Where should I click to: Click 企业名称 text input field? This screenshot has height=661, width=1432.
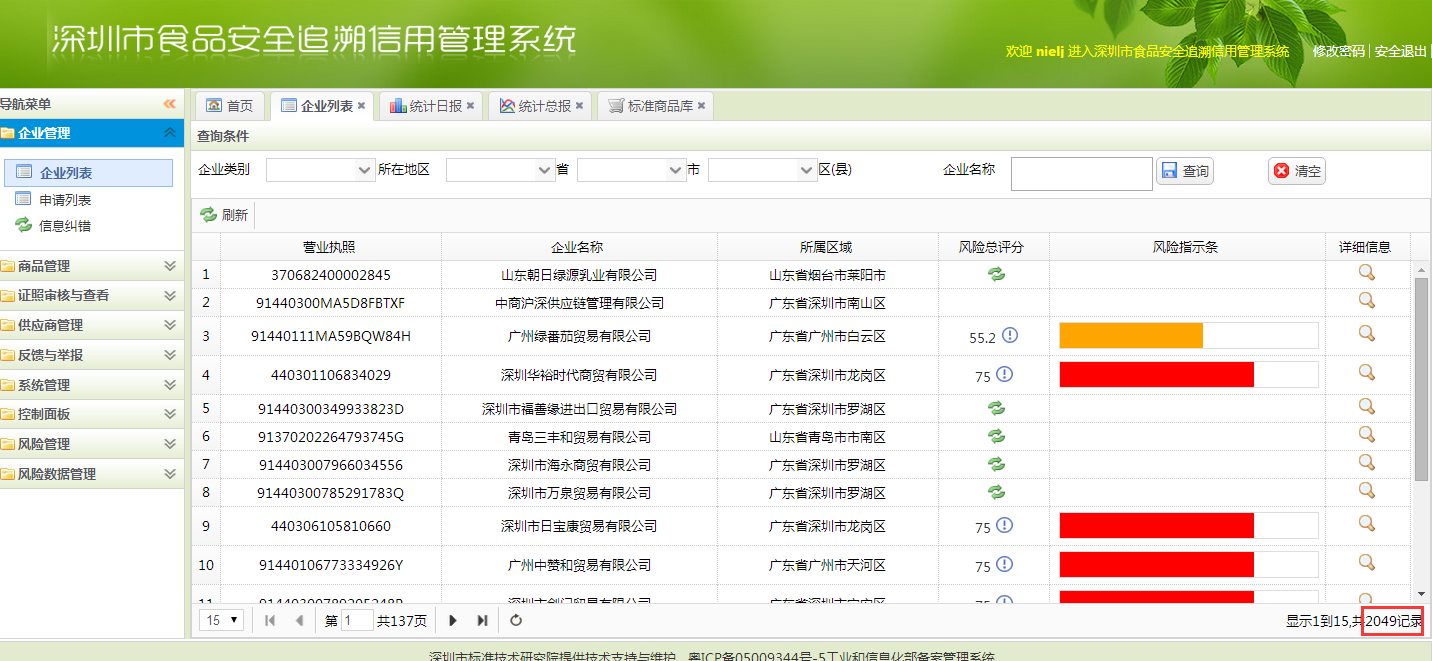tap(1081, 174)
